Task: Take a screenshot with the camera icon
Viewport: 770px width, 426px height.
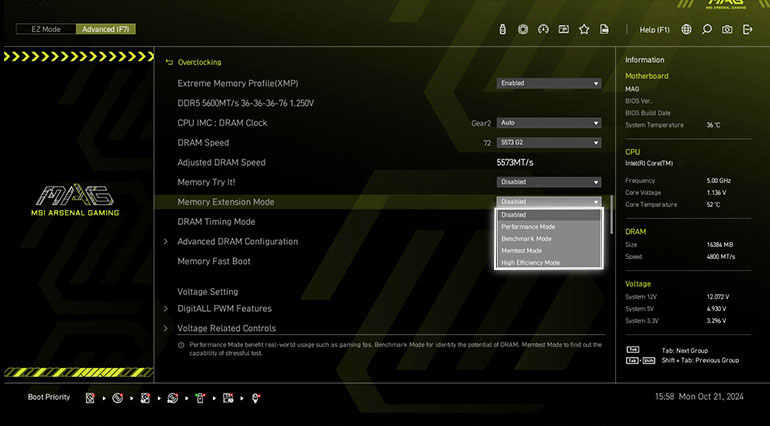Action: (x=727, y=29)
